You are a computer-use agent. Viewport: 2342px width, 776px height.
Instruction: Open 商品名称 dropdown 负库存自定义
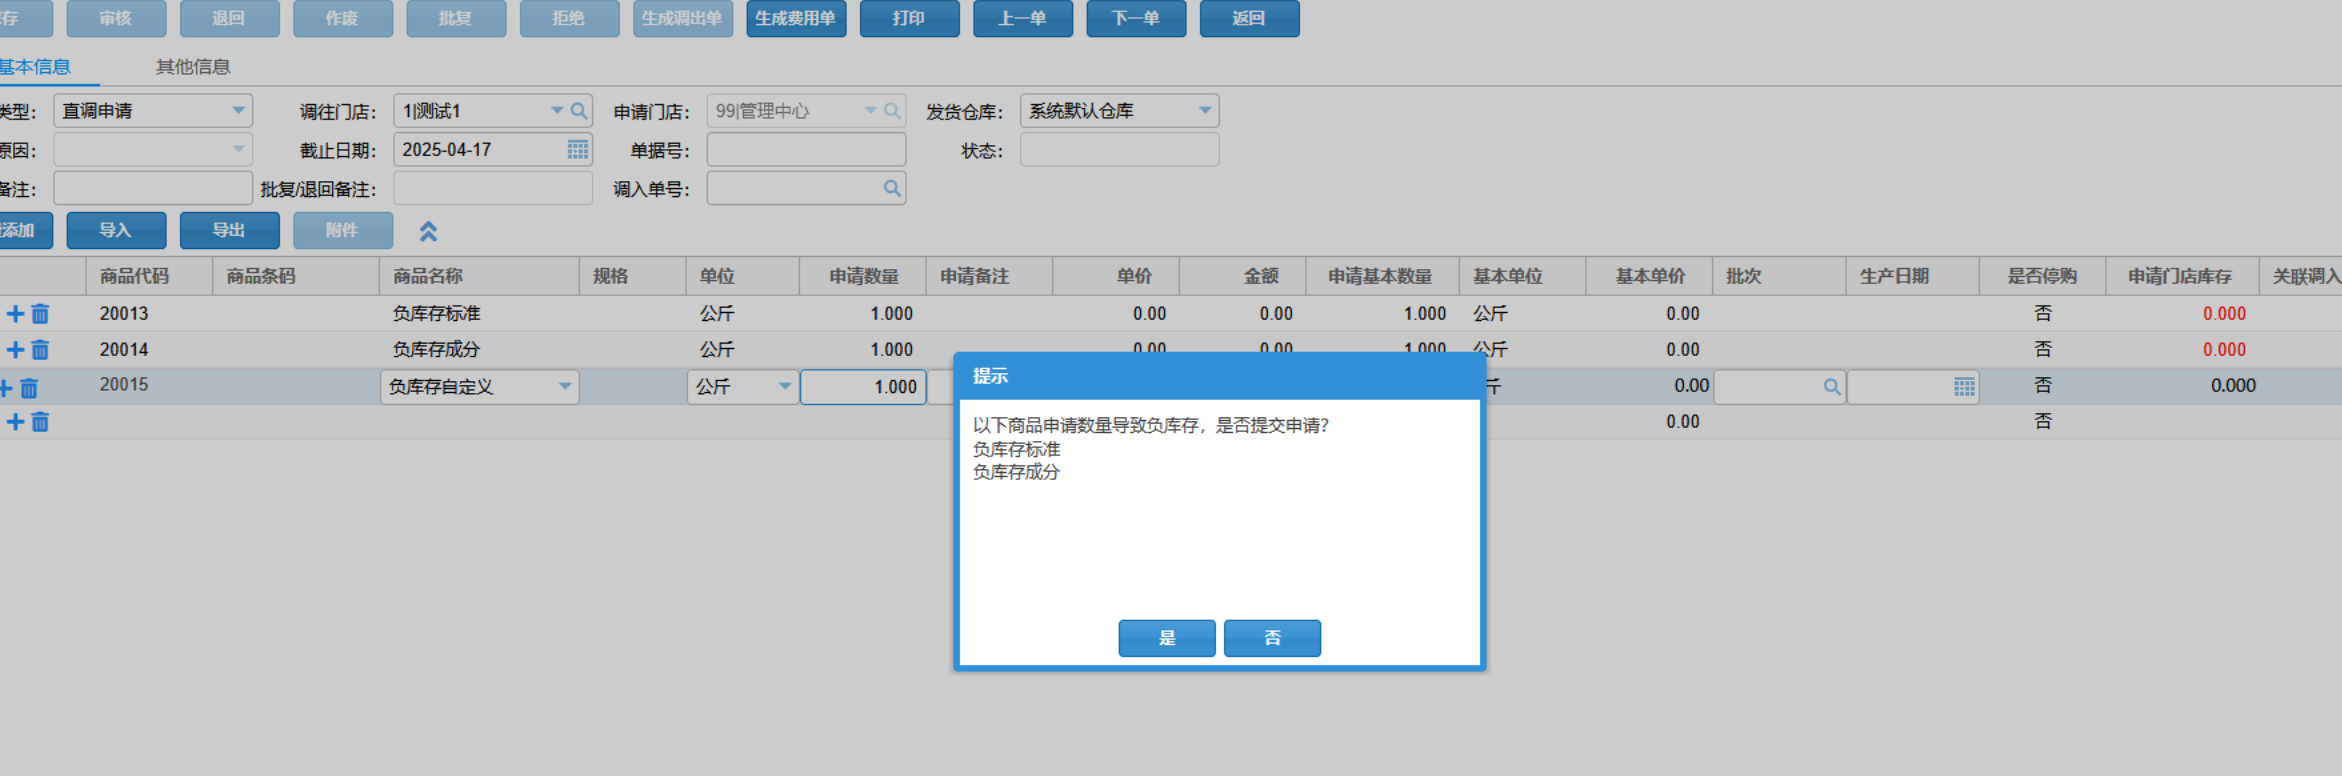coord(565,387)
